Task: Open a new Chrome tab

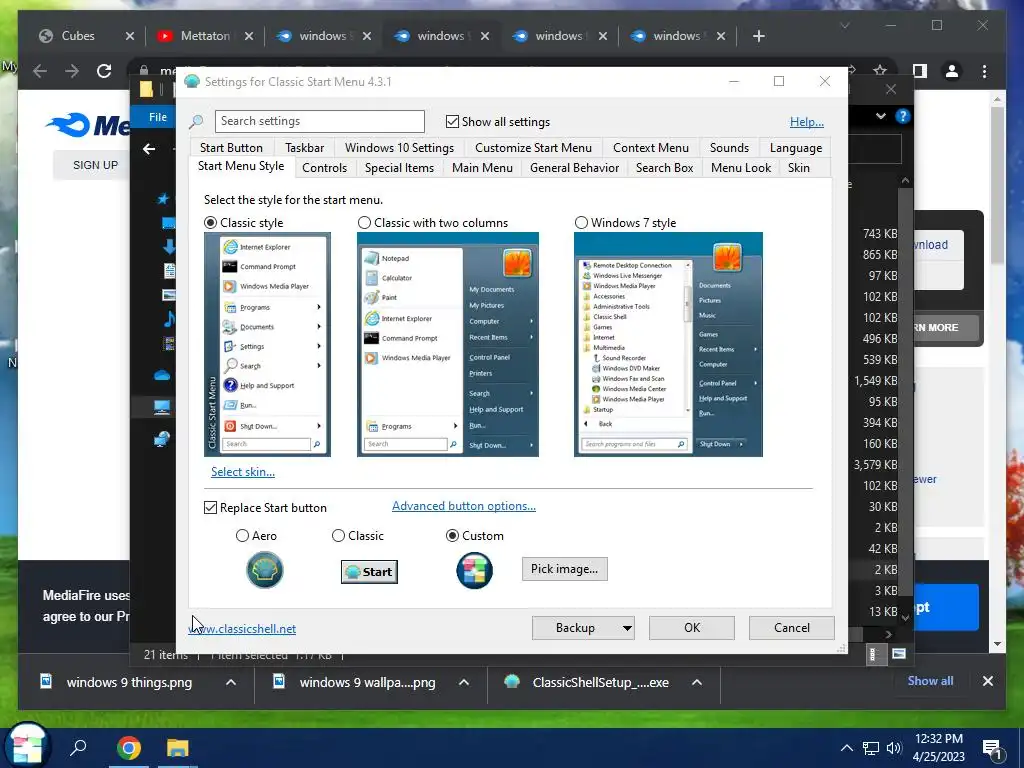Action: (x=758, y=36)
